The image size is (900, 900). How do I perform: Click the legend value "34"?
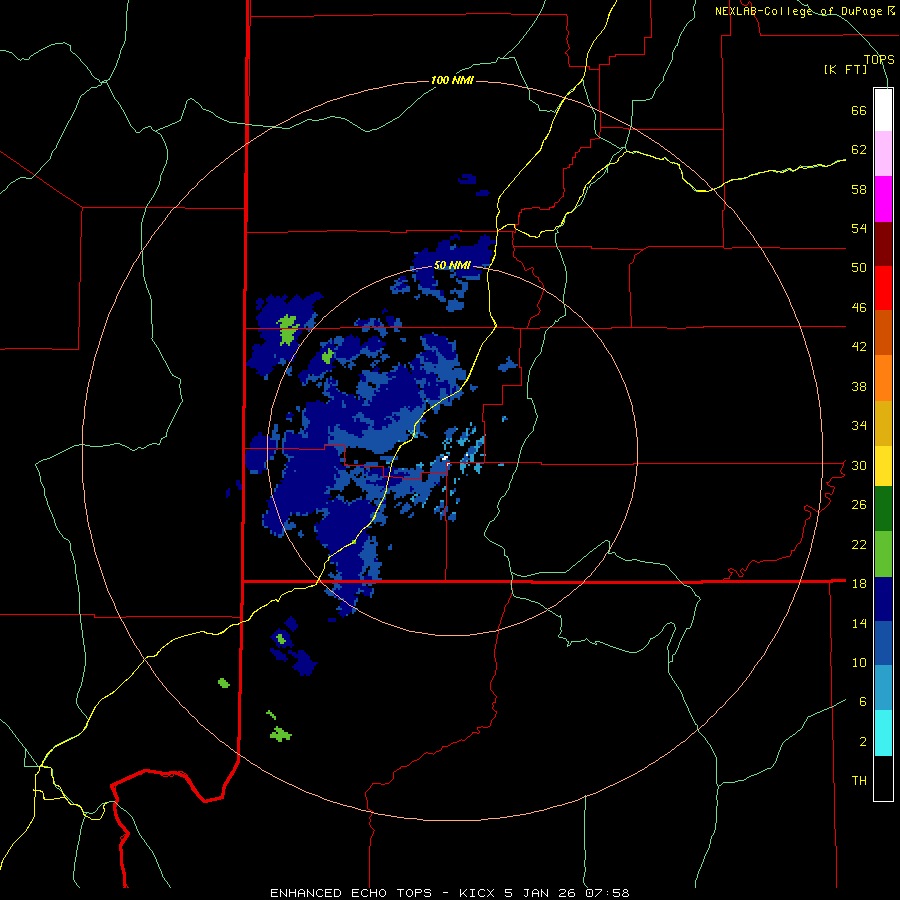tap(859, 426)
